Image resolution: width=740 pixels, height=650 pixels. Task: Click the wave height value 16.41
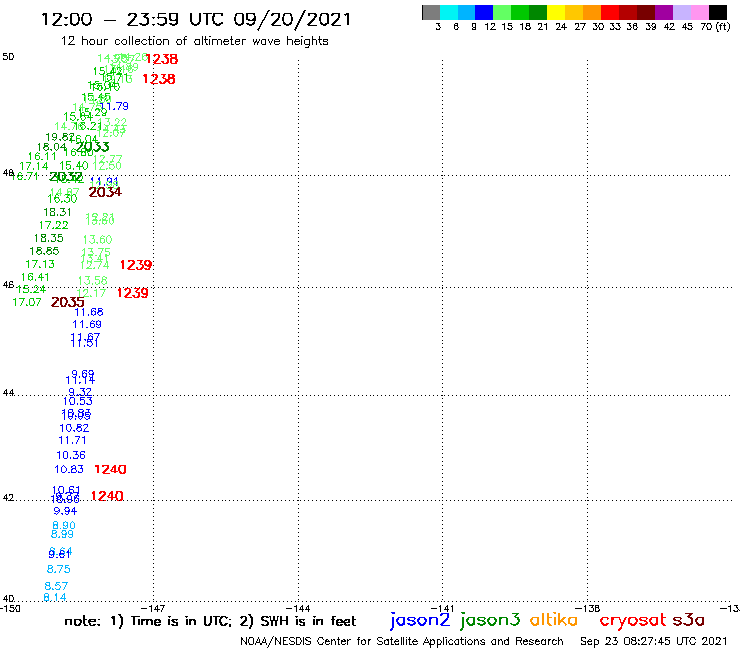pos(35,277)
